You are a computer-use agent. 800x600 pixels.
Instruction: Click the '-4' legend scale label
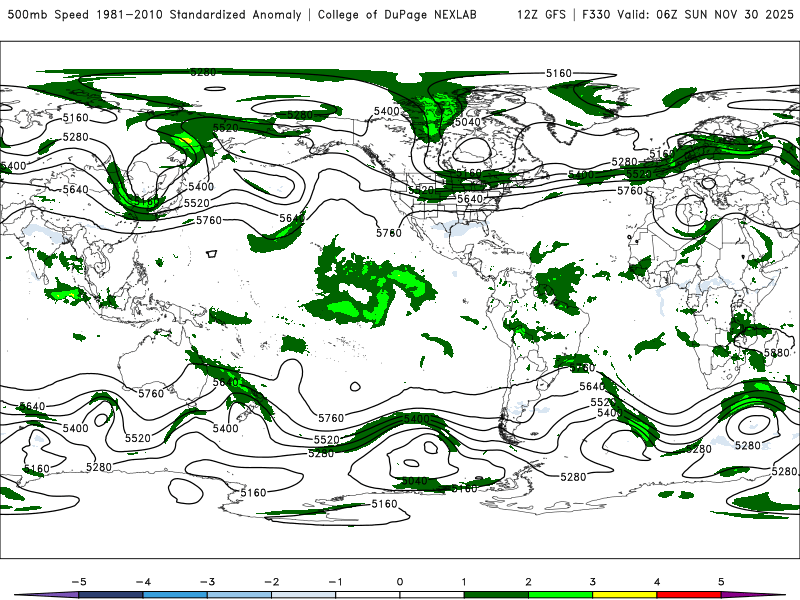(143, 582)
